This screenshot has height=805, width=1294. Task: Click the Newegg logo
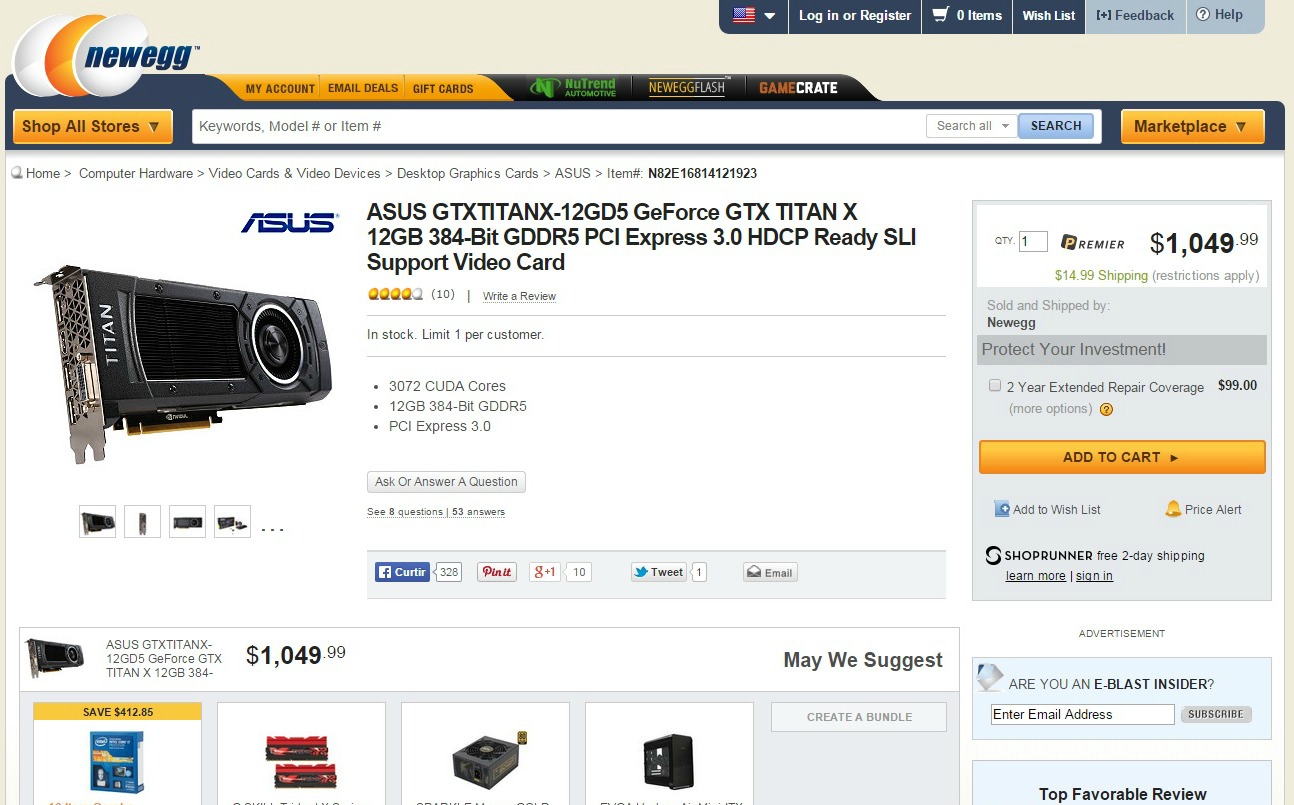coord(108,57)
